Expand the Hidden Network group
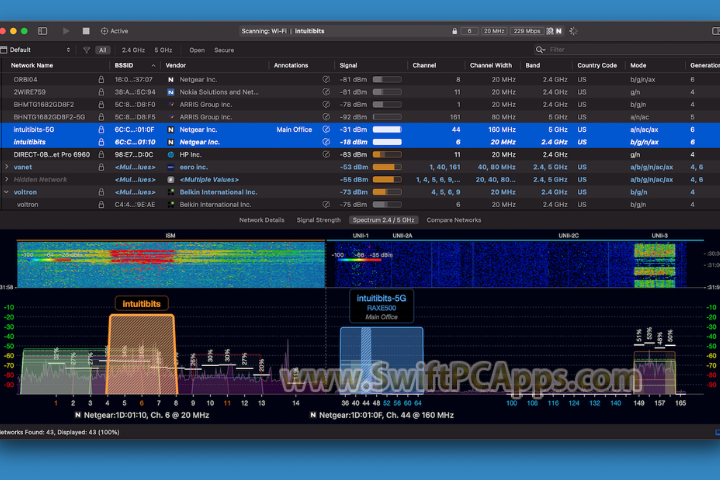This screenshot has height=480, width=720. click(x=6, y=179)
